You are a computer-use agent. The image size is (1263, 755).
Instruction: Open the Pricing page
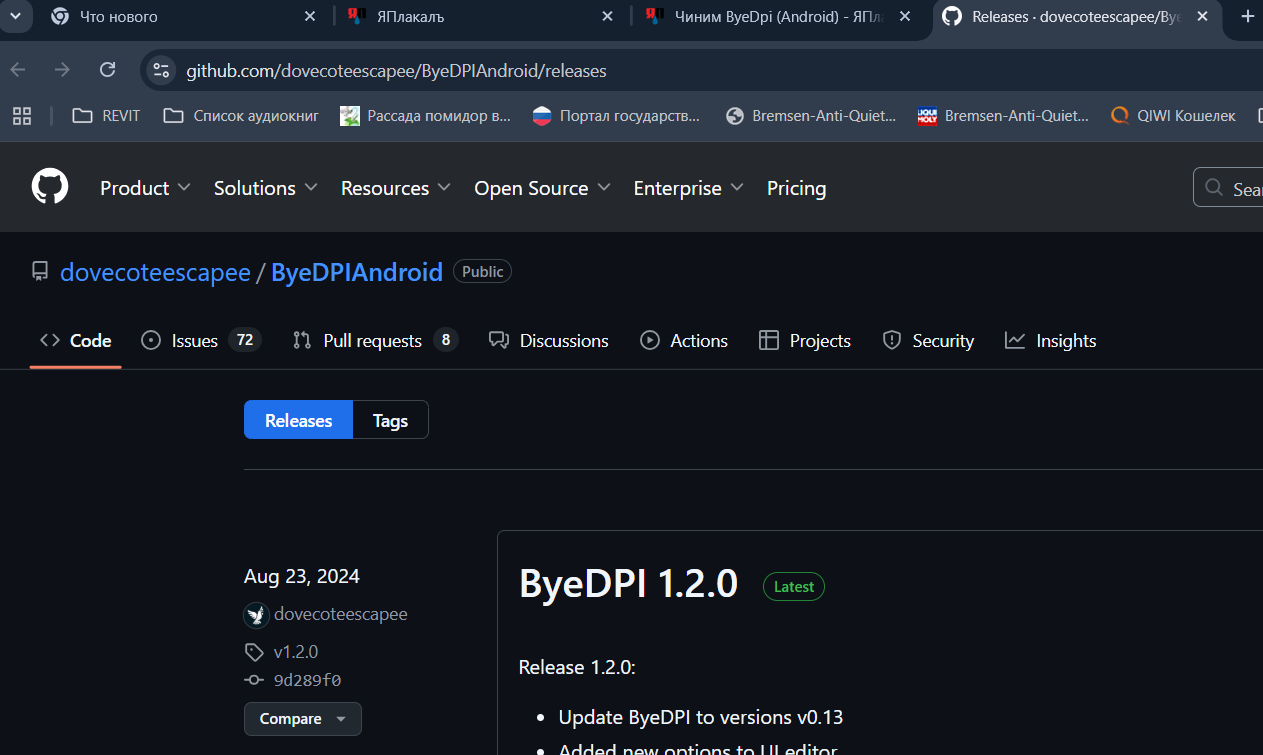796,188
